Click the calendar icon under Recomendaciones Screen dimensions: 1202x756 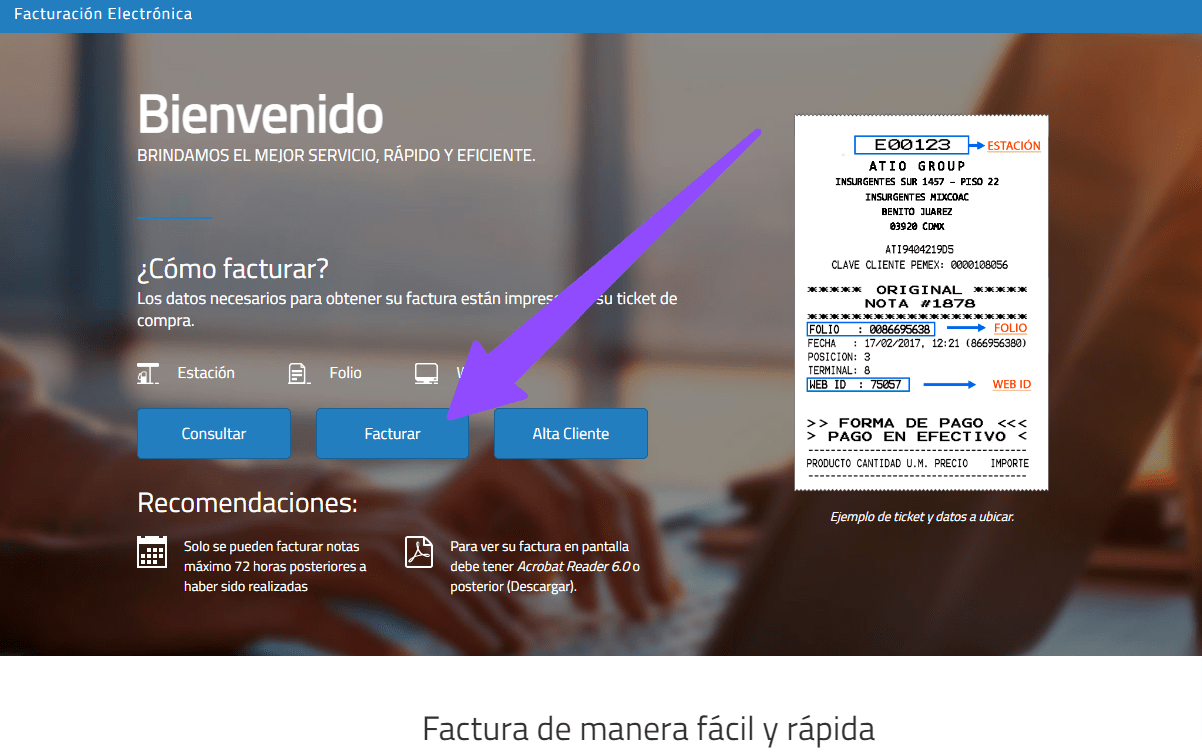click(x=152, y=552)
